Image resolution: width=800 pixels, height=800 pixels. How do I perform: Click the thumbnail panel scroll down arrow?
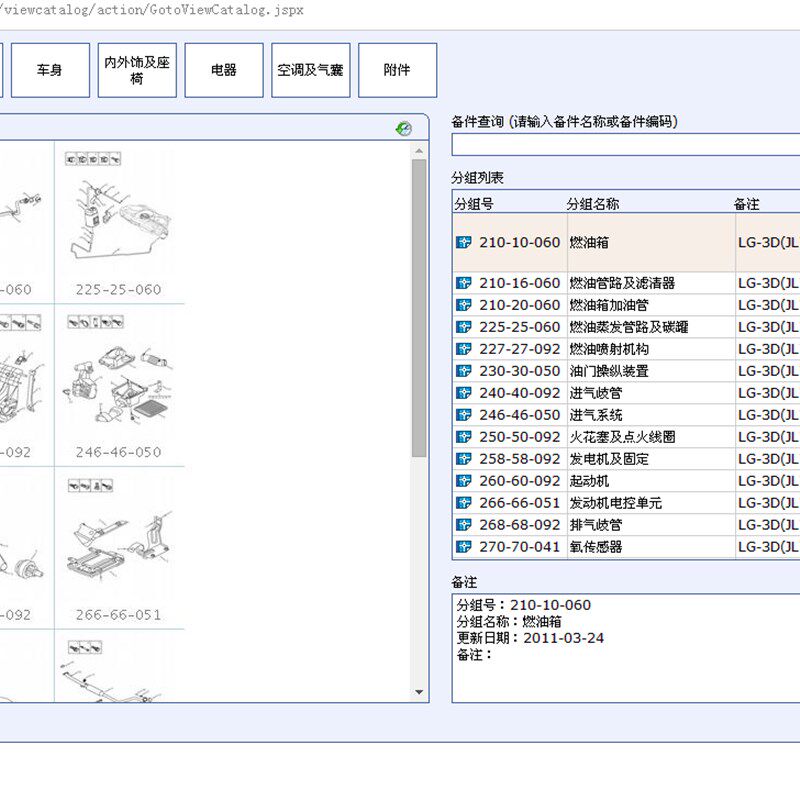click(x=419, y=692)
